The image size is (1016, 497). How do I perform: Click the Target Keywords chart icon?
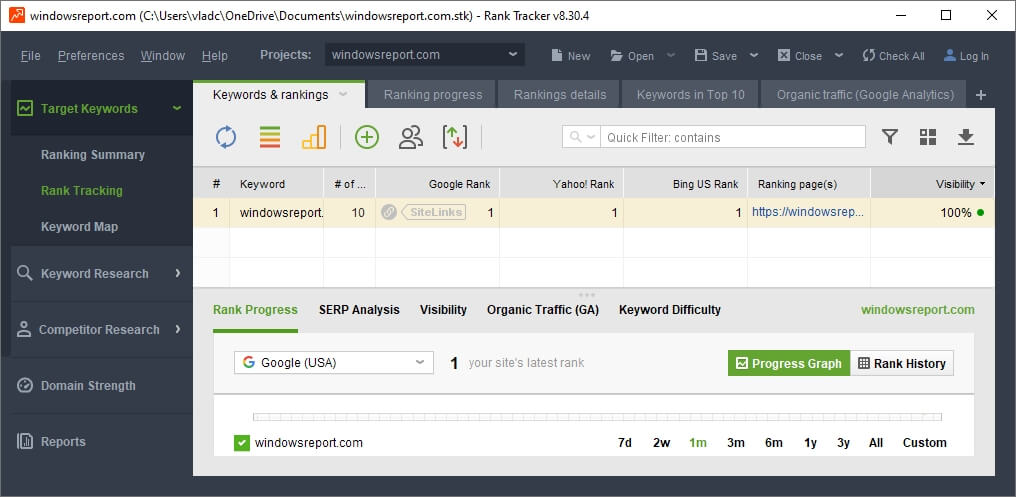pyautogui.click(x=25, y=108)
